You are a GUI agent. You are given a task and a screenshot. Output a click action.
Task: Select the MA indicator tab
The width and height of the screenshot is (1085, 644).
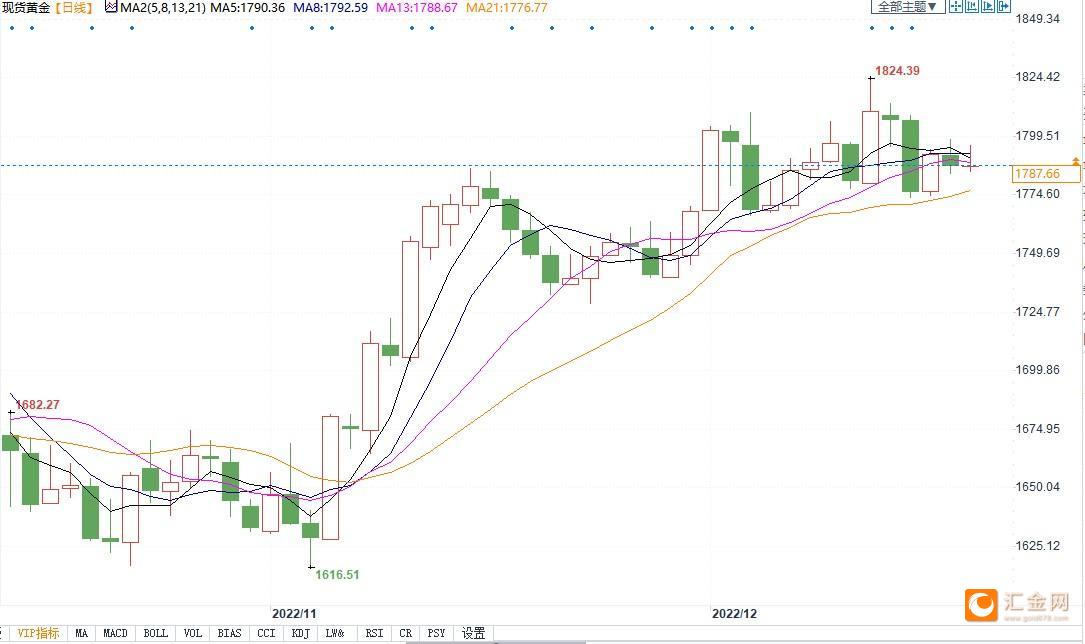tap(82, 633)
